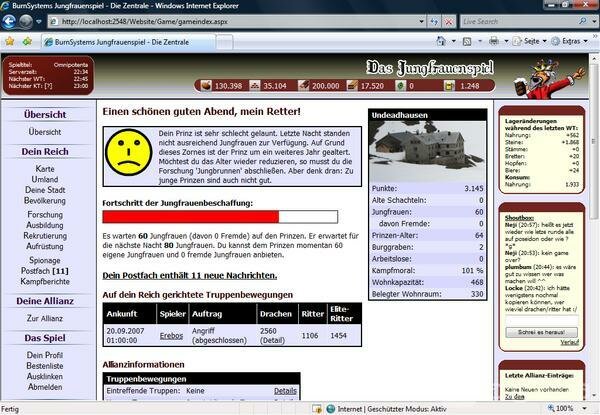This screenshot has height=415, width=600.
Task: Open the Ausbildung page
Action: pyautogui.click(x=45, y=225)
